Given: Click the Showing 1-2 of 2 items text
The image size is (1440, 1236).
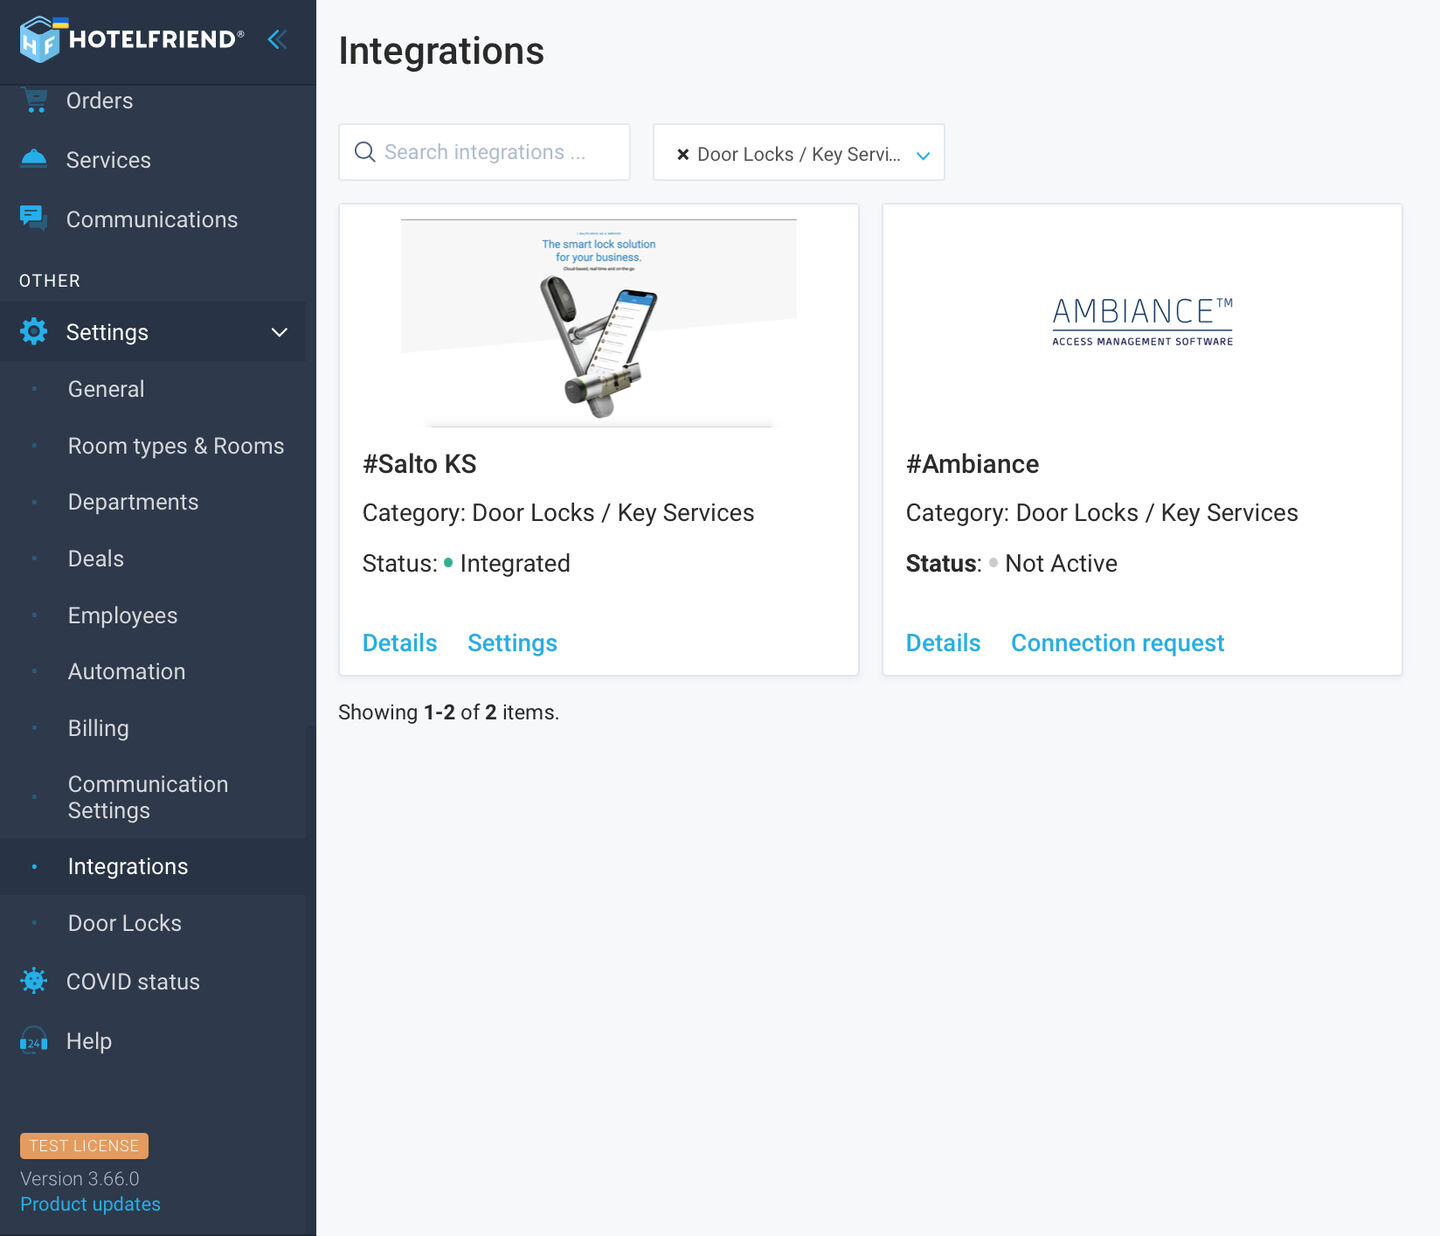Looking at the screenshot, I should pos(449,712).
